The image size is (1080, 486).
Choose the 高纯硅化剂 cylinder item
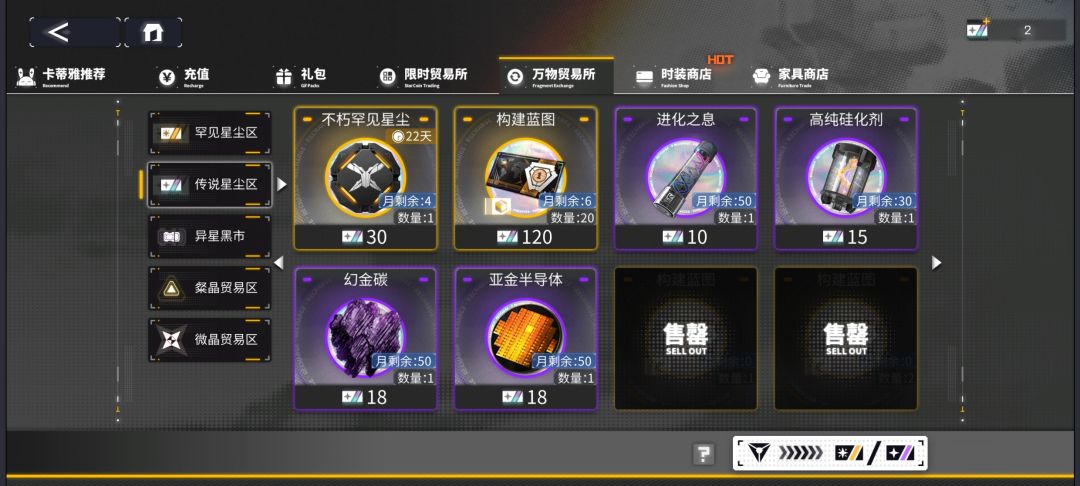[846, 178]
